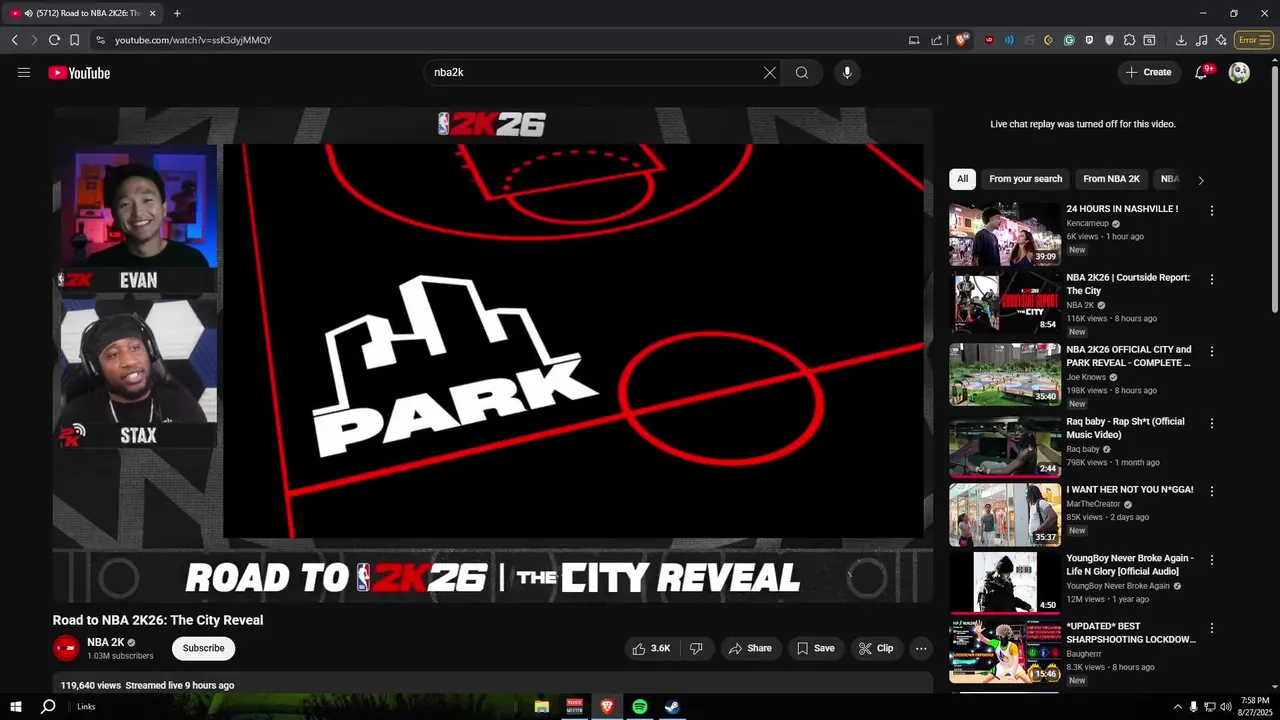Open the browser extensions puzzle icon
The image size is (1280, 720).
click(1129, 40)
